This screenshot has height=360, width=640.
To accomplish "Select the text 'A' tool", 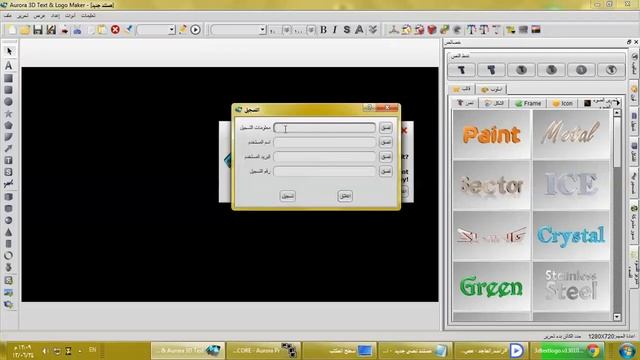I will [9, 65].
